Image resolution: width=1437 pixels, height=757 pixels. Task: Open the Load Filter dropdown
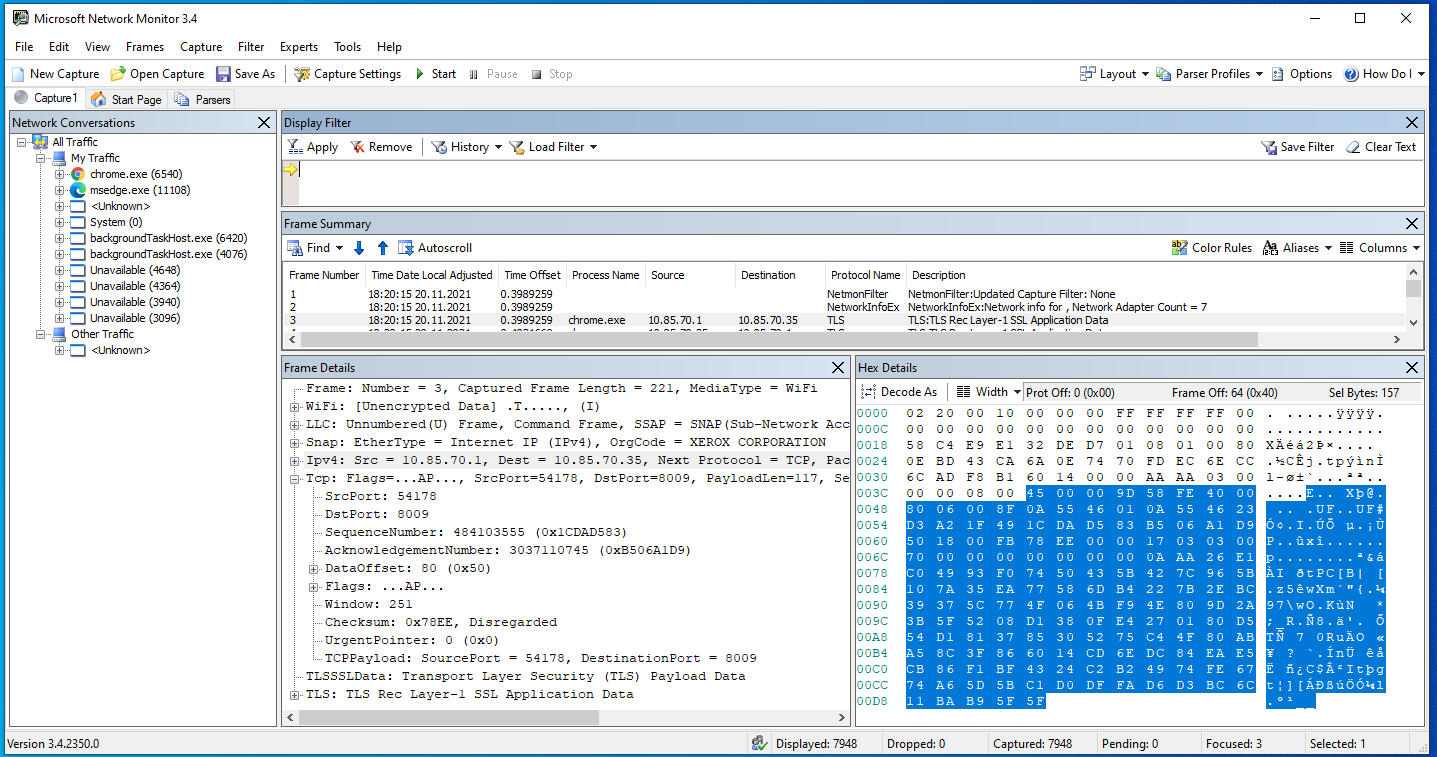click(553, 147)
